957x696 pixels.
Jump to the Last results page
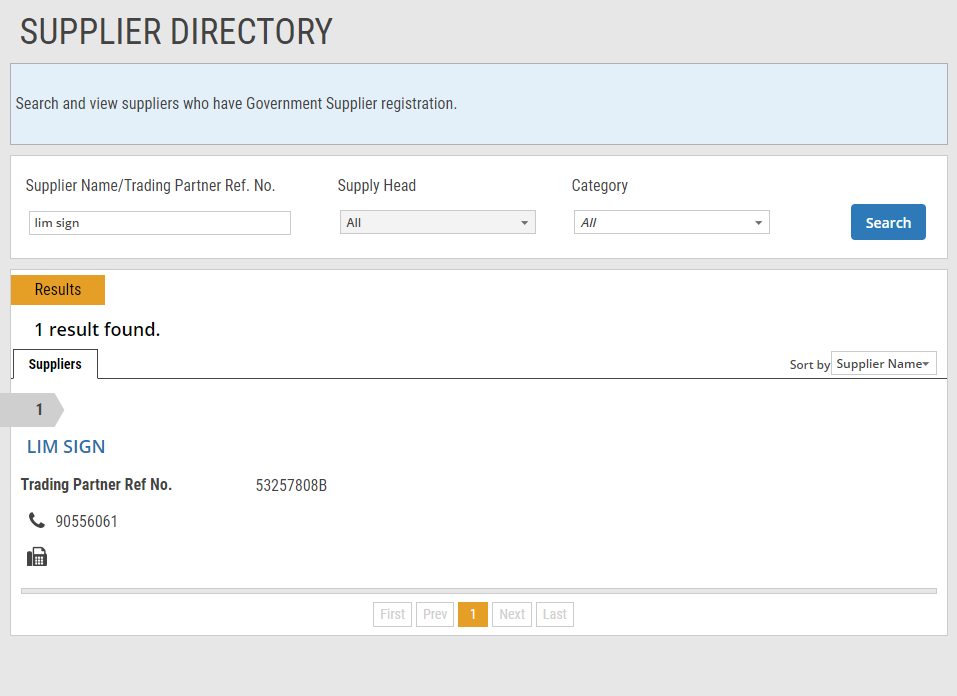[555, 614]
